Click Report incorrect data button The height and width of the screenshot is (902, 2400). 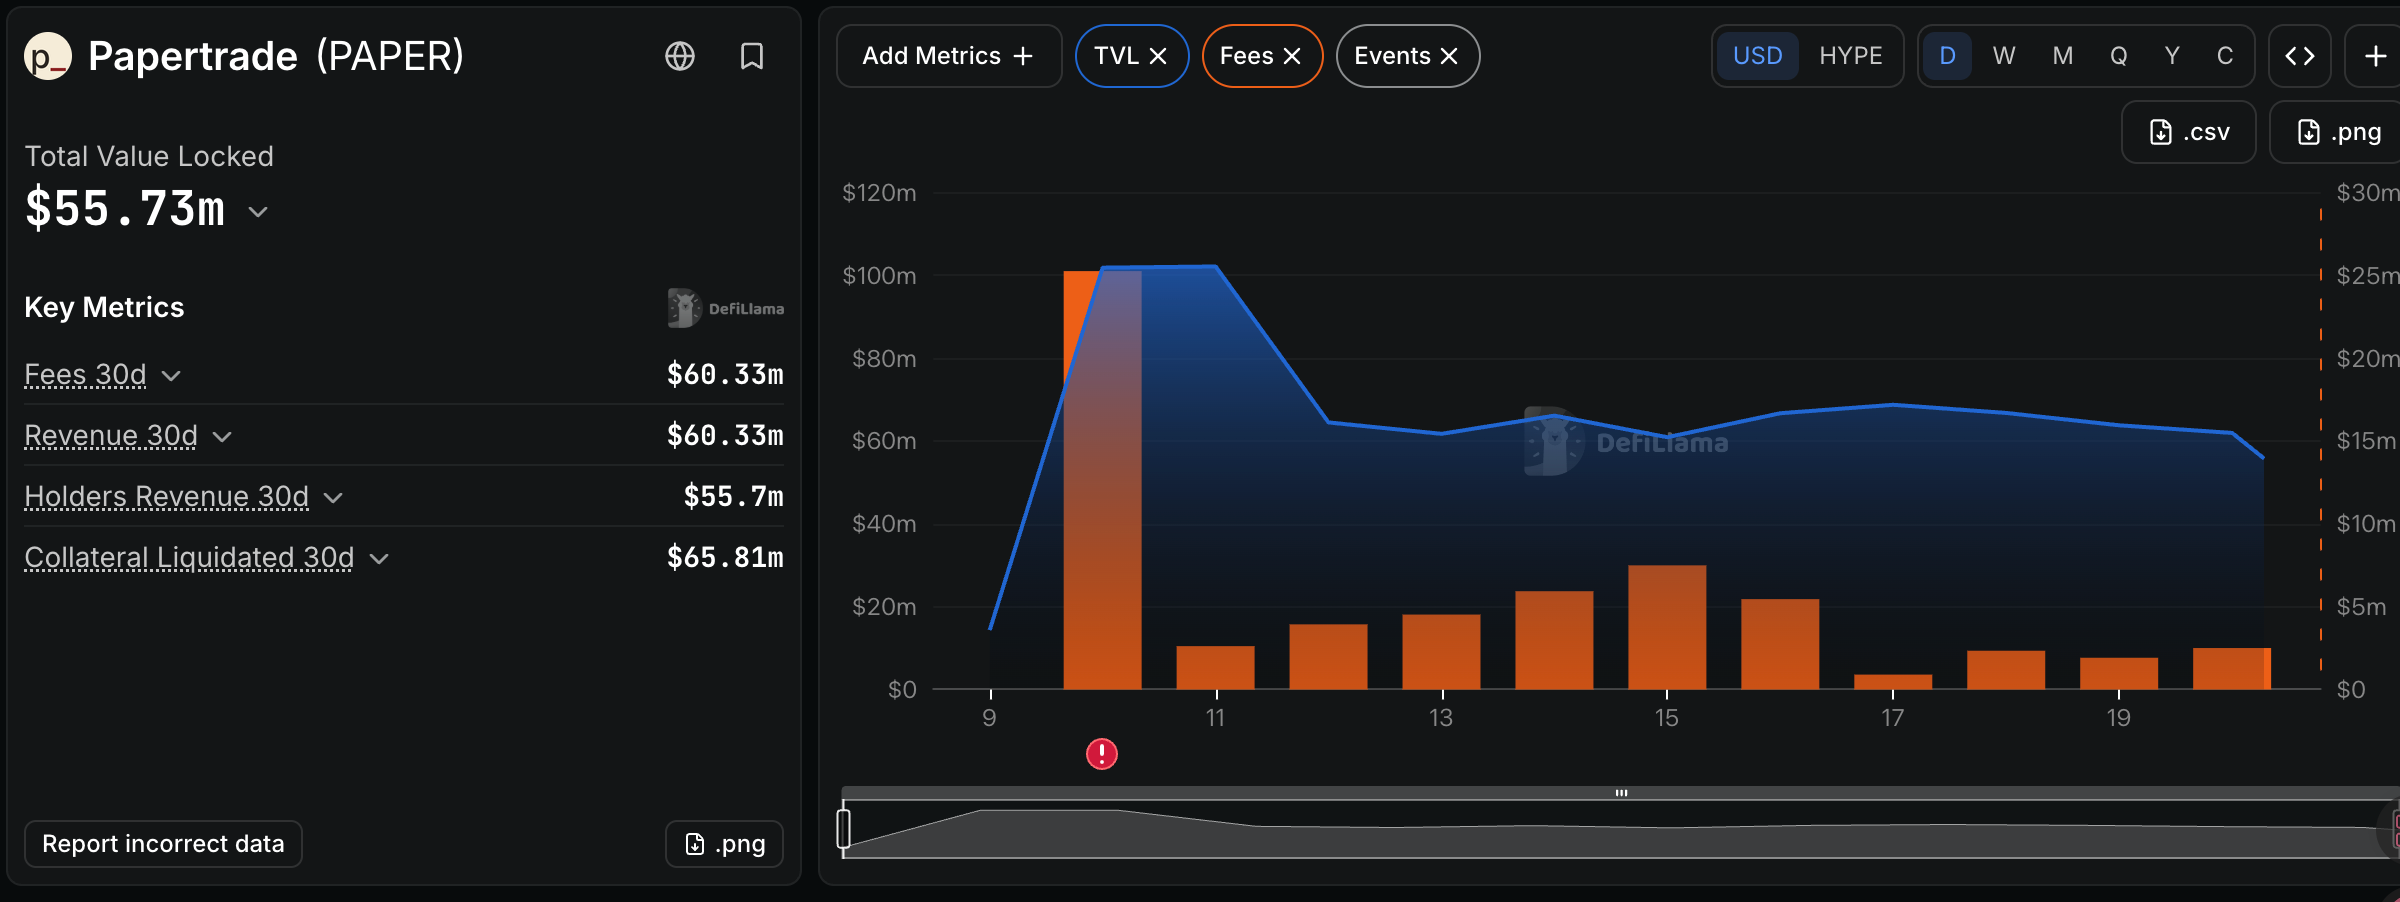(163, 844)
